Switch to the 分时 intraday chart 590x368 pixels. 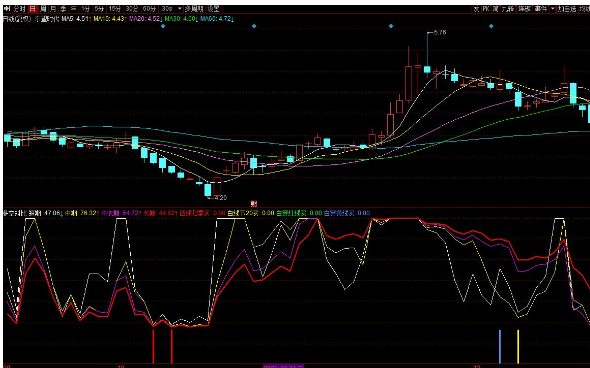pyautogui.click(x=18, y=9)
